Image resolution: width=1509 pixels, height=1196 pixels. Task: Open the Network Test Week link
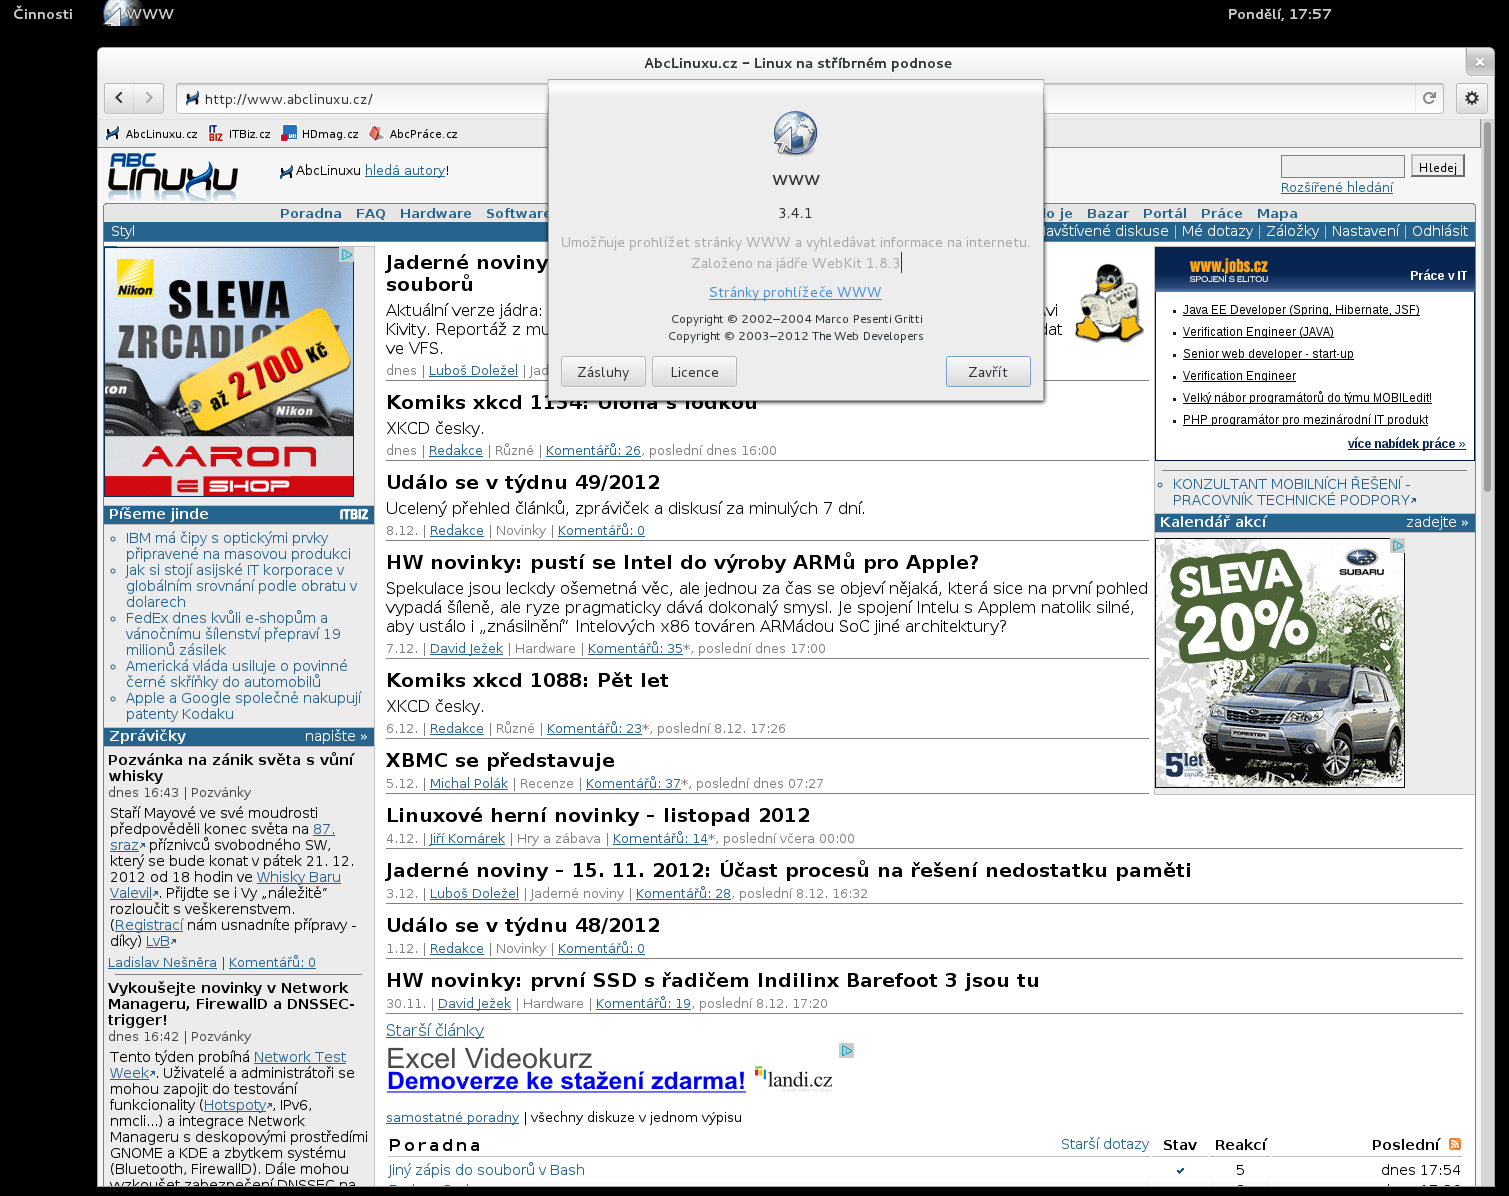(x=300, y=1057)
